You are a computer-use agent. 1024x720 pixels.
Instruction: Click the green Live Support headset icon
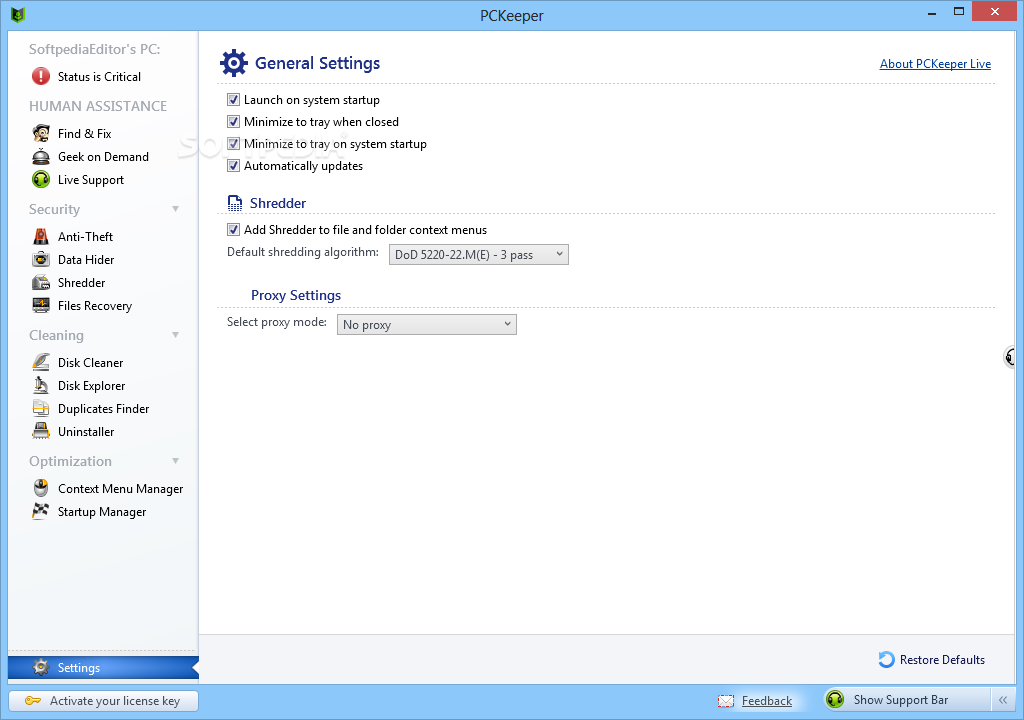(40, 180)
